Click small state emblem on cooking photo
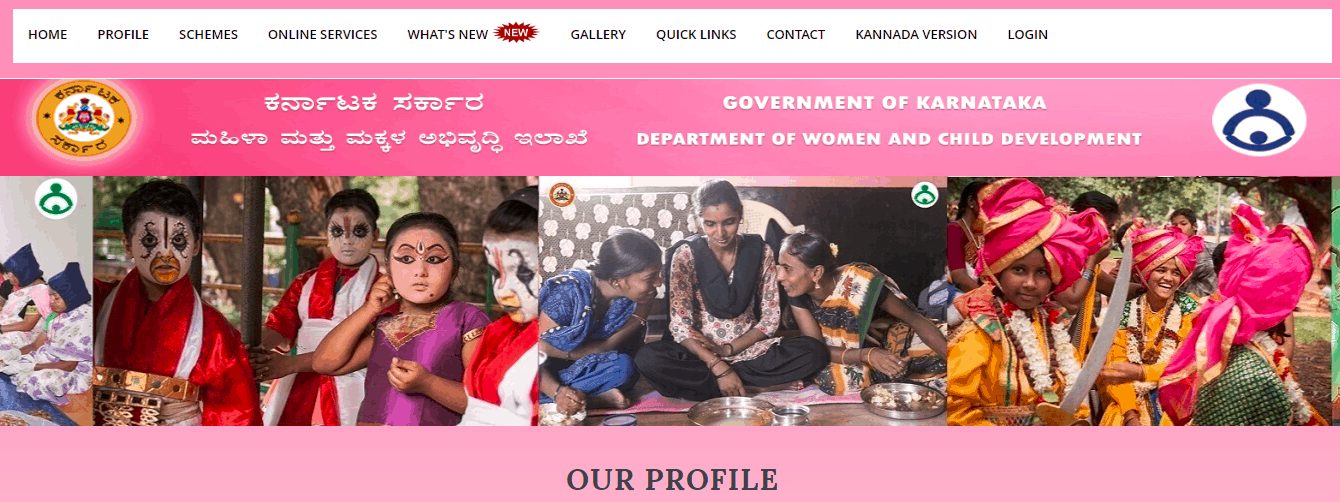Image resolution: width=1340 pixels, height=502 pixels. (x=562, y=194)
